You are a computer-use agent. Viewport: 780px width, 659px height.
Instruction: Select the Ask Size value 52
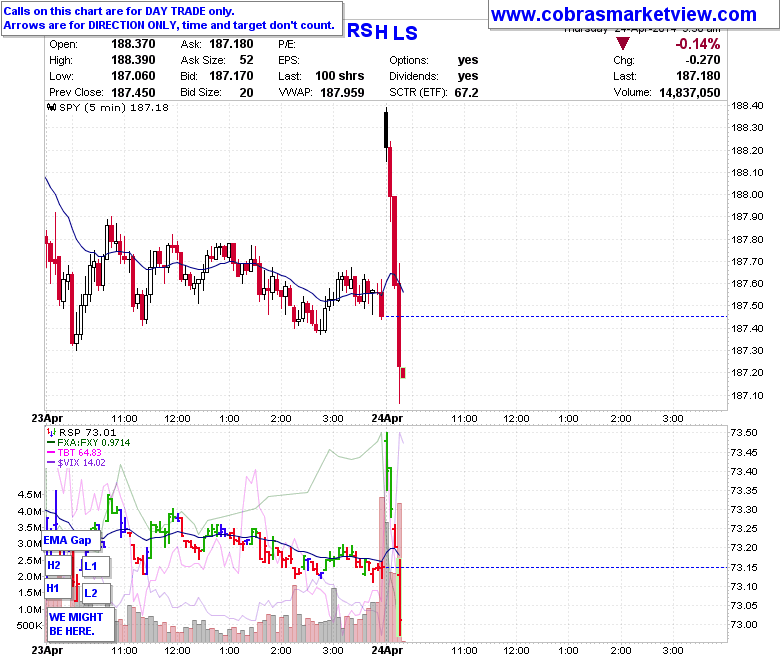click(x=246, y=60)
